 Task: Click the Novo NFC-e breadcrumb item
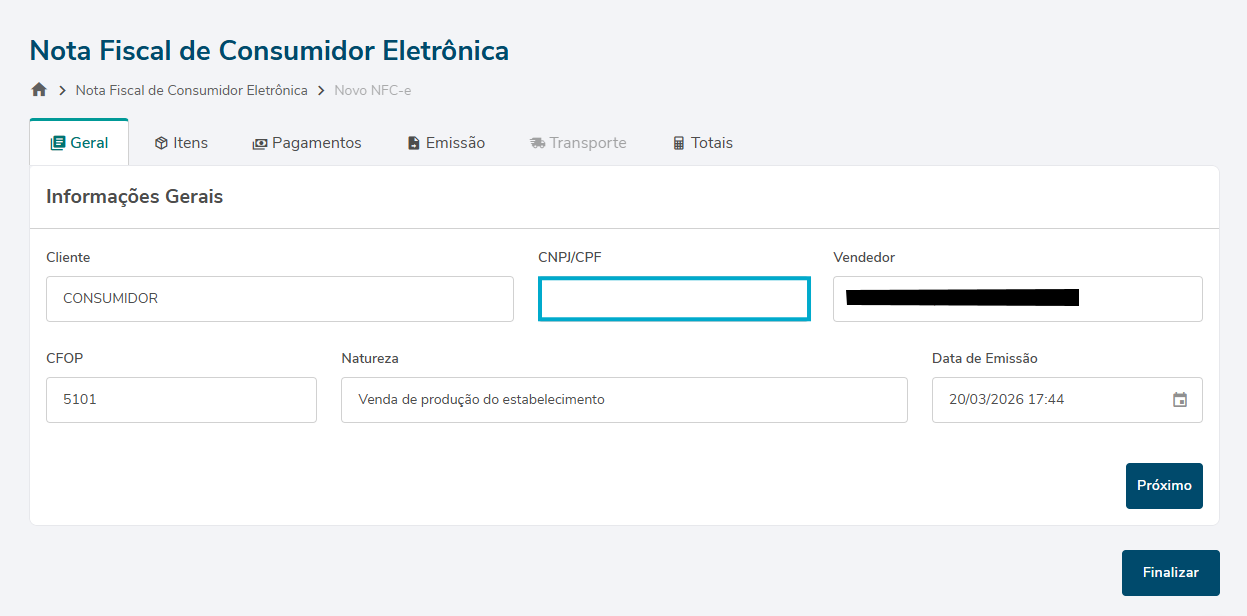click(x=373, y=90)
